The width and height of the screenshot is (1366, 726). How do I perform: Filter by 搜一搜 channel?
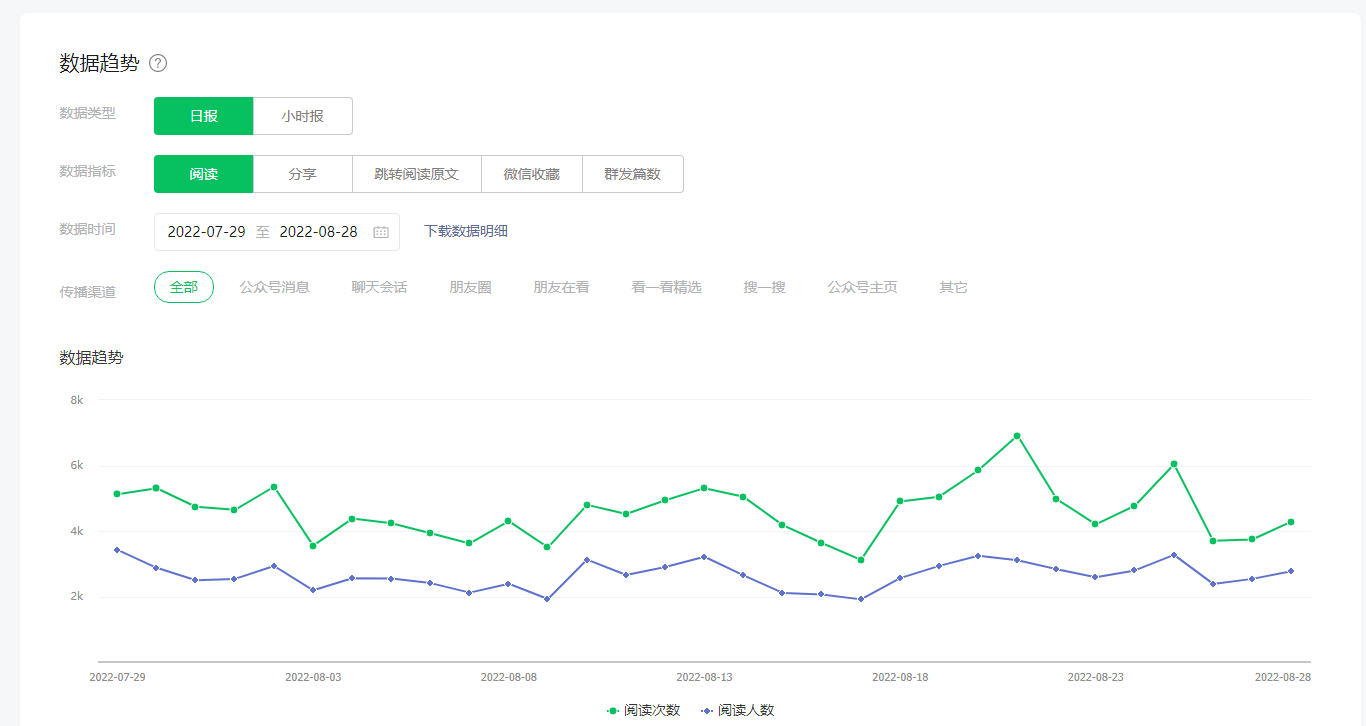pyautogui.click(x=764, y=287)
